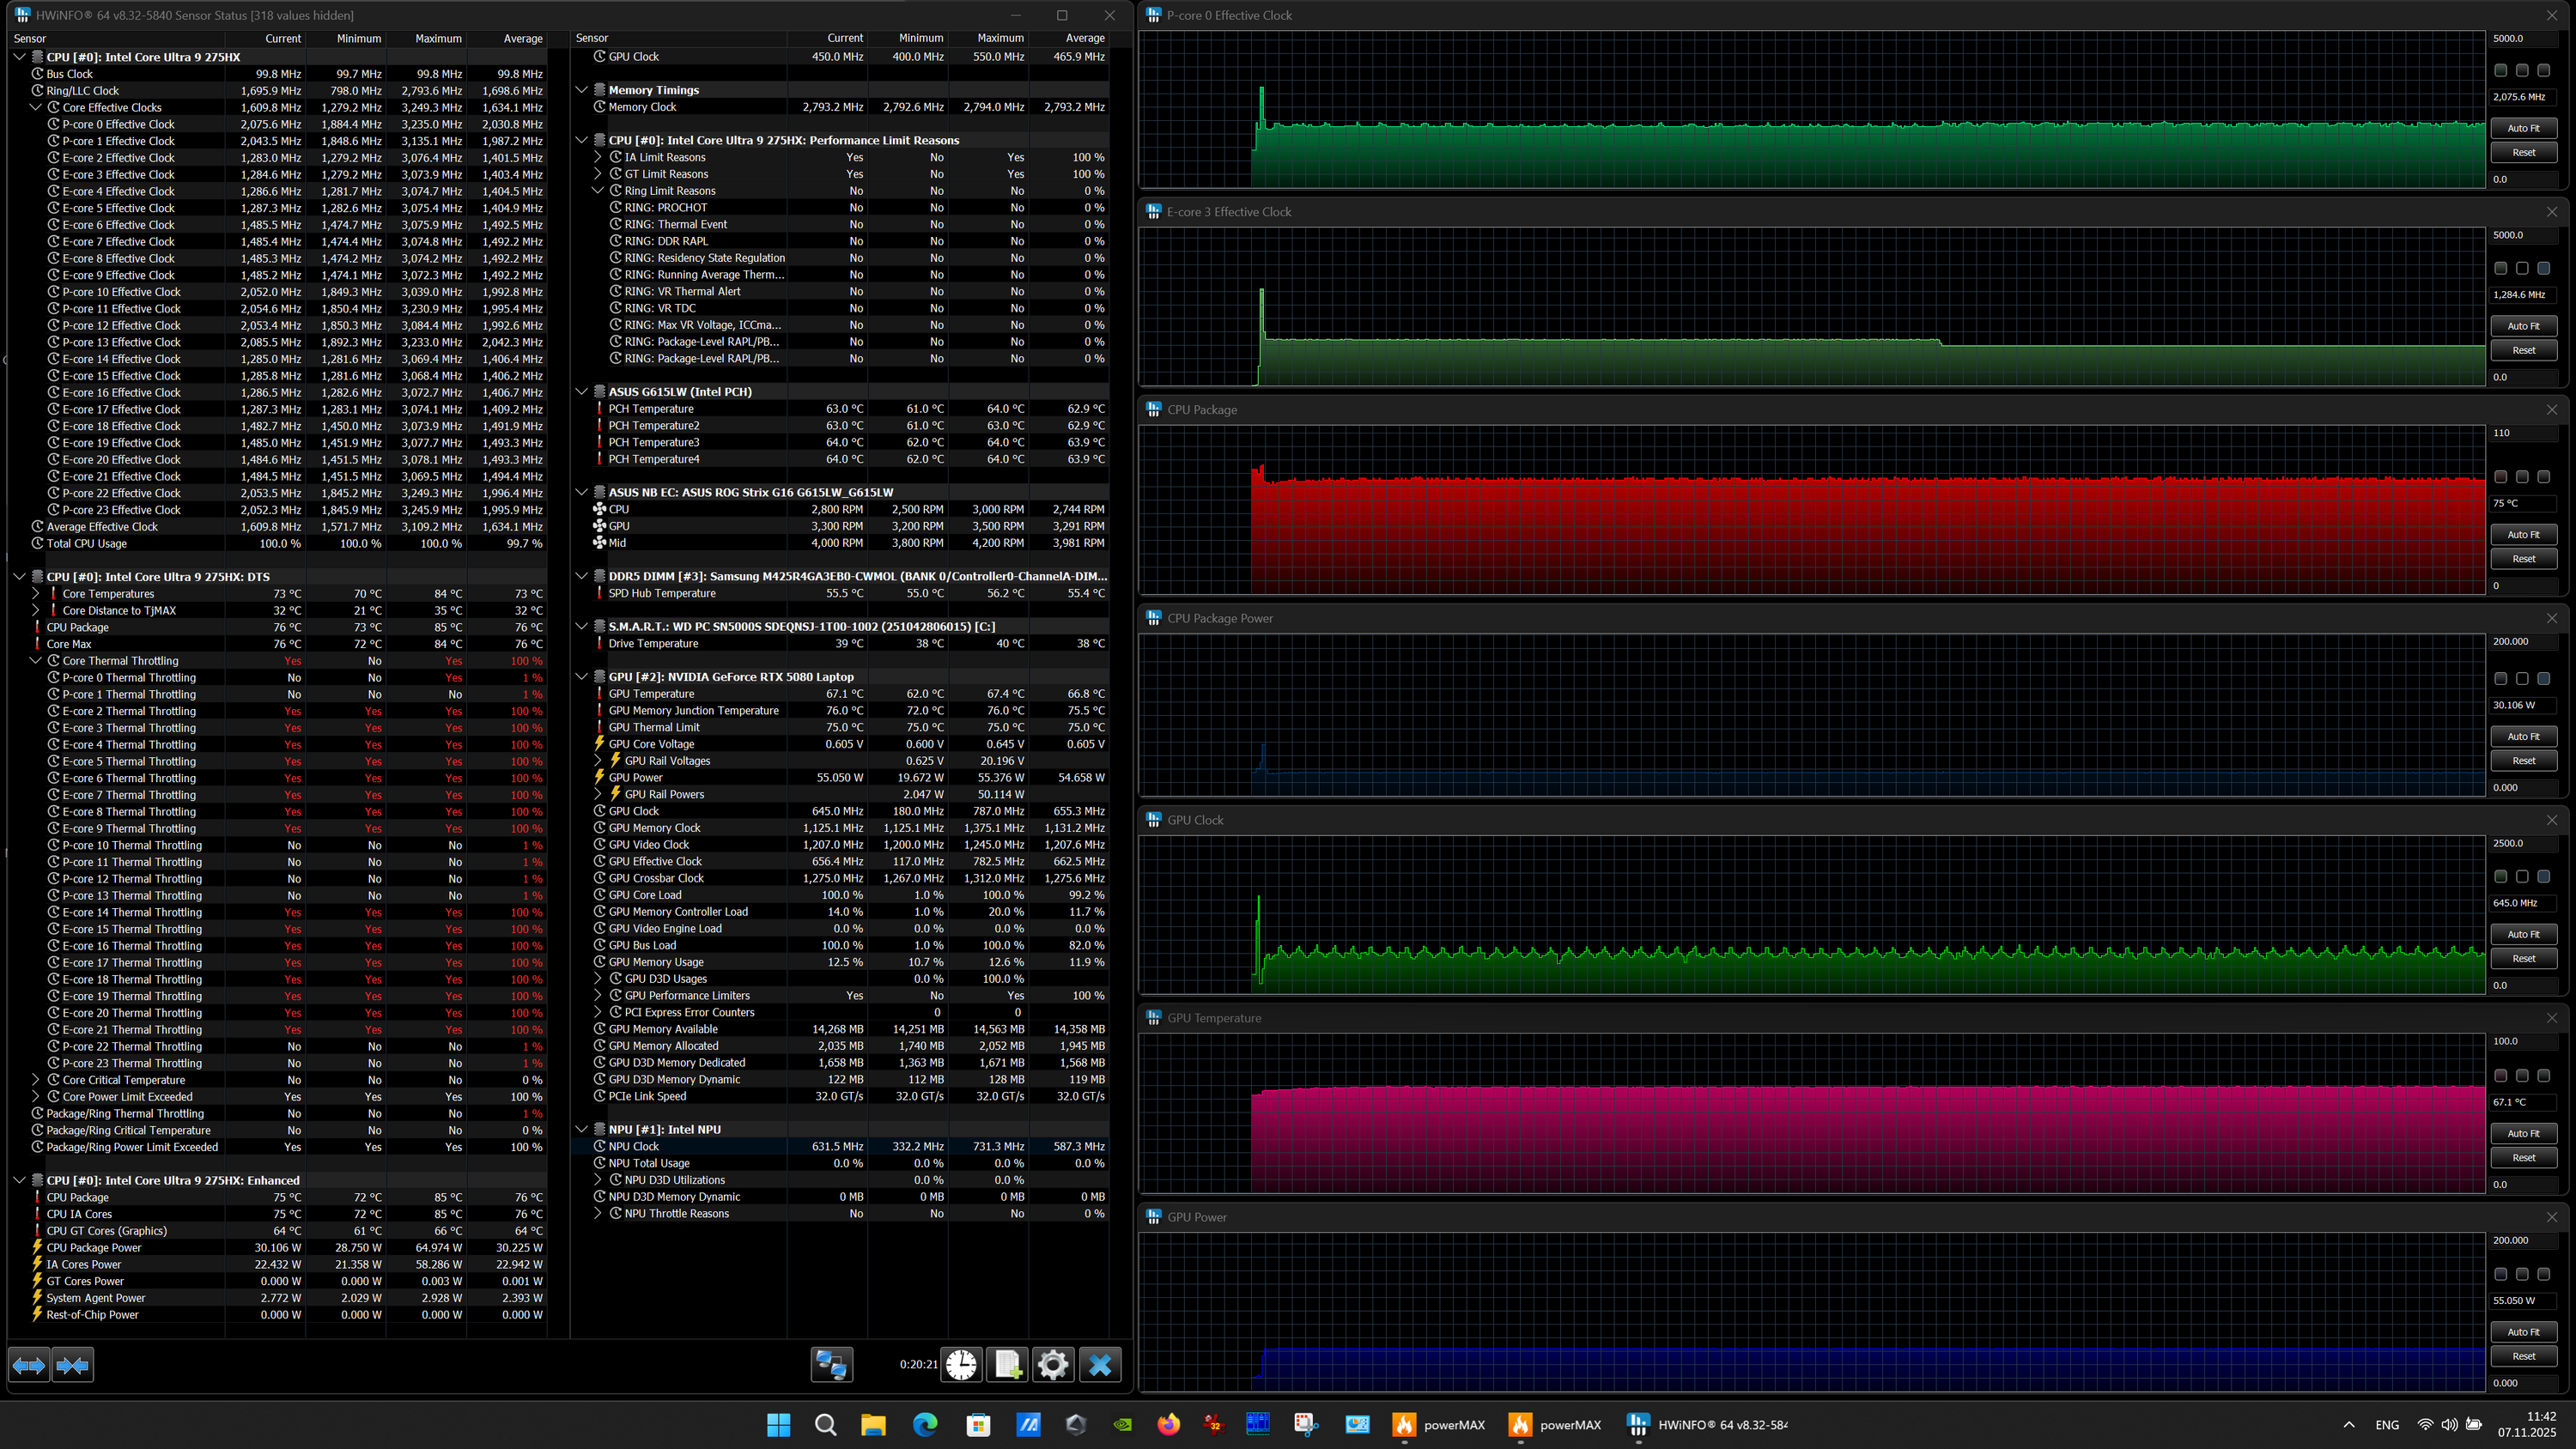Image resolution: width=2576 pixels, height=1449 pixels.
Task: Click the shrink columns arrows button
Action: tap(73, 1365)
